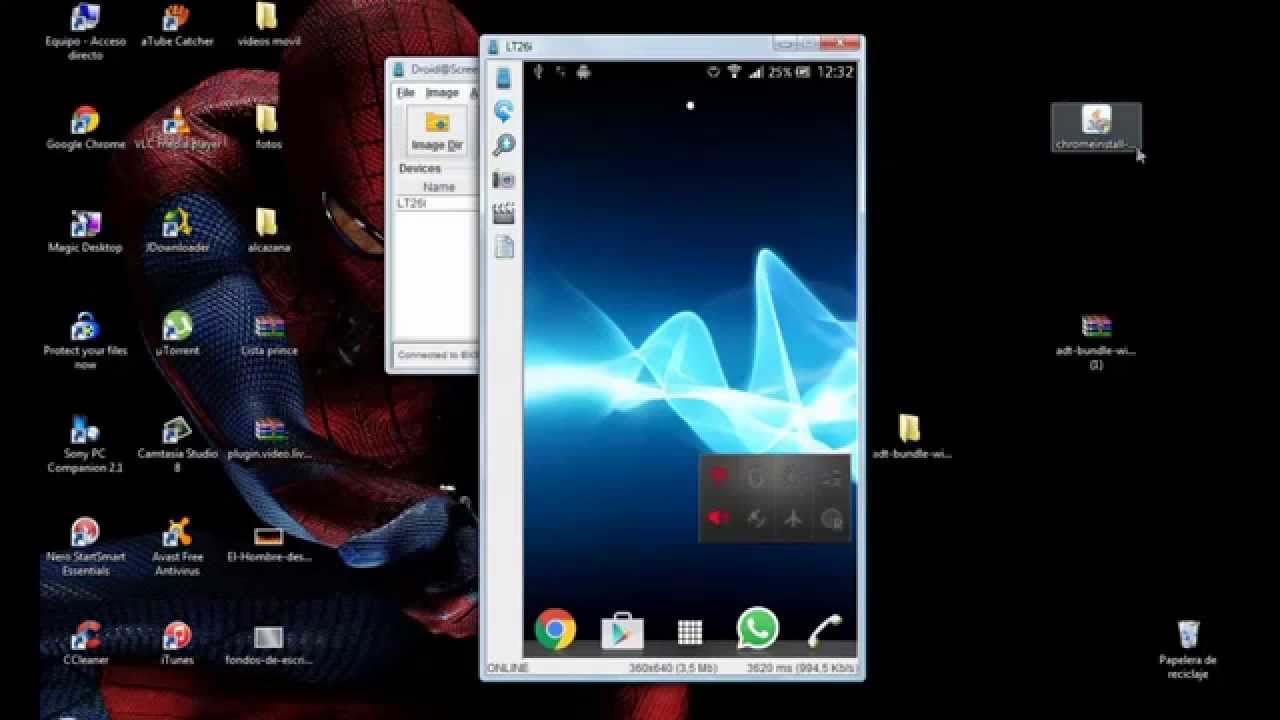
Task: Open File menu in Droid@Screen window
Action: point(405,93)
